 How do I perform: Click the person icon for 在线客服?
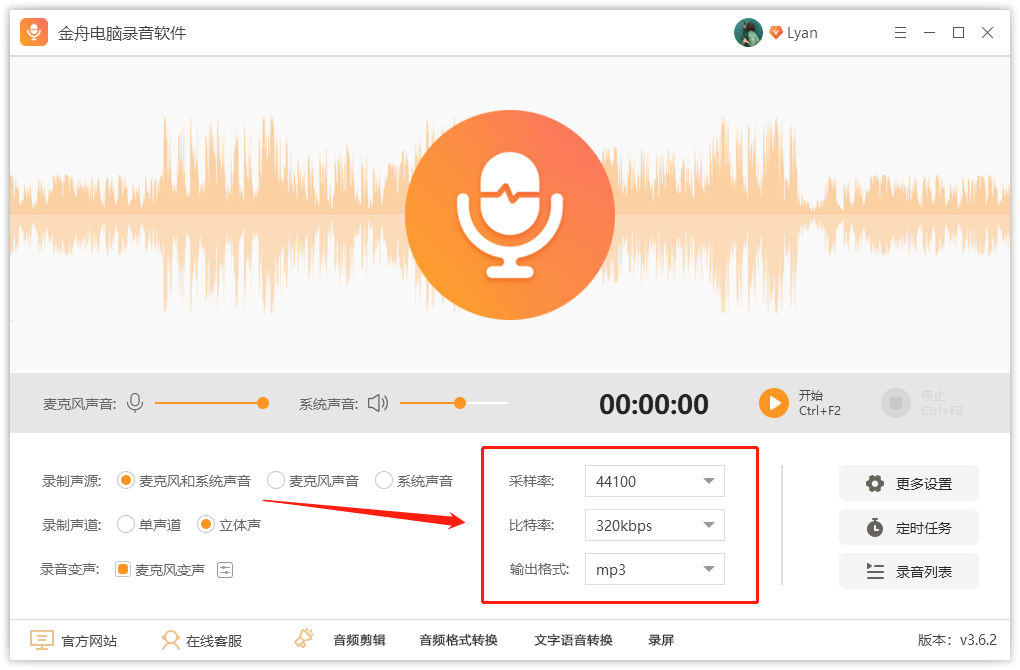[x=171, y=640]
